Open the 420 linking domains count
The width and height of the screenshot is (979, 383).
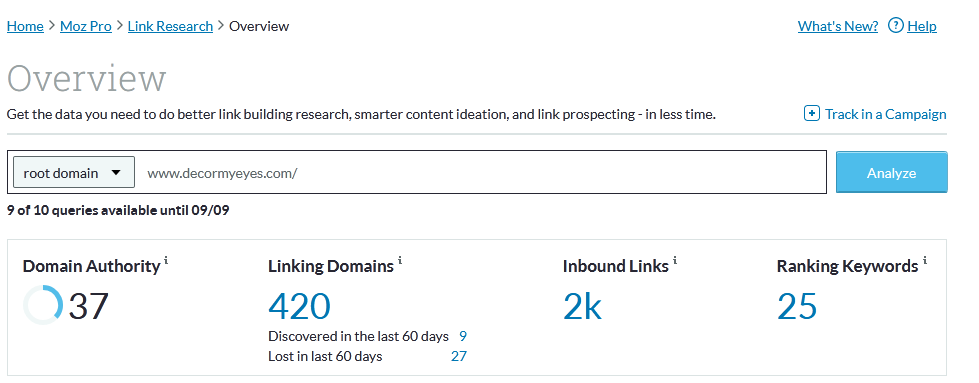(299, 306)
